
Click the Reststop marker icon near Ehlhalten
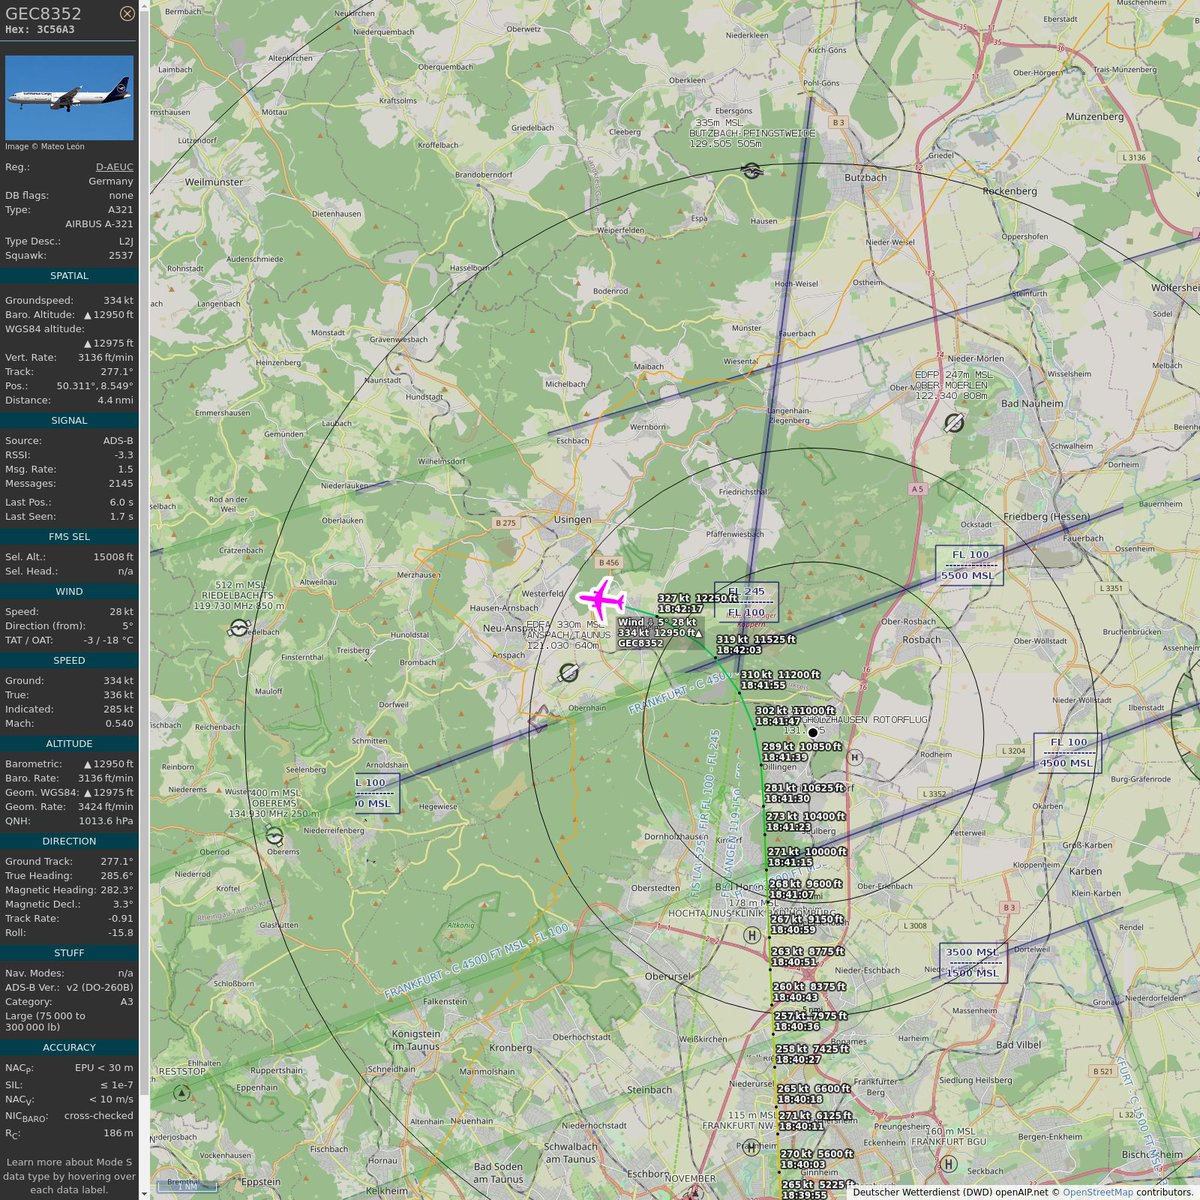(180, 1095)
